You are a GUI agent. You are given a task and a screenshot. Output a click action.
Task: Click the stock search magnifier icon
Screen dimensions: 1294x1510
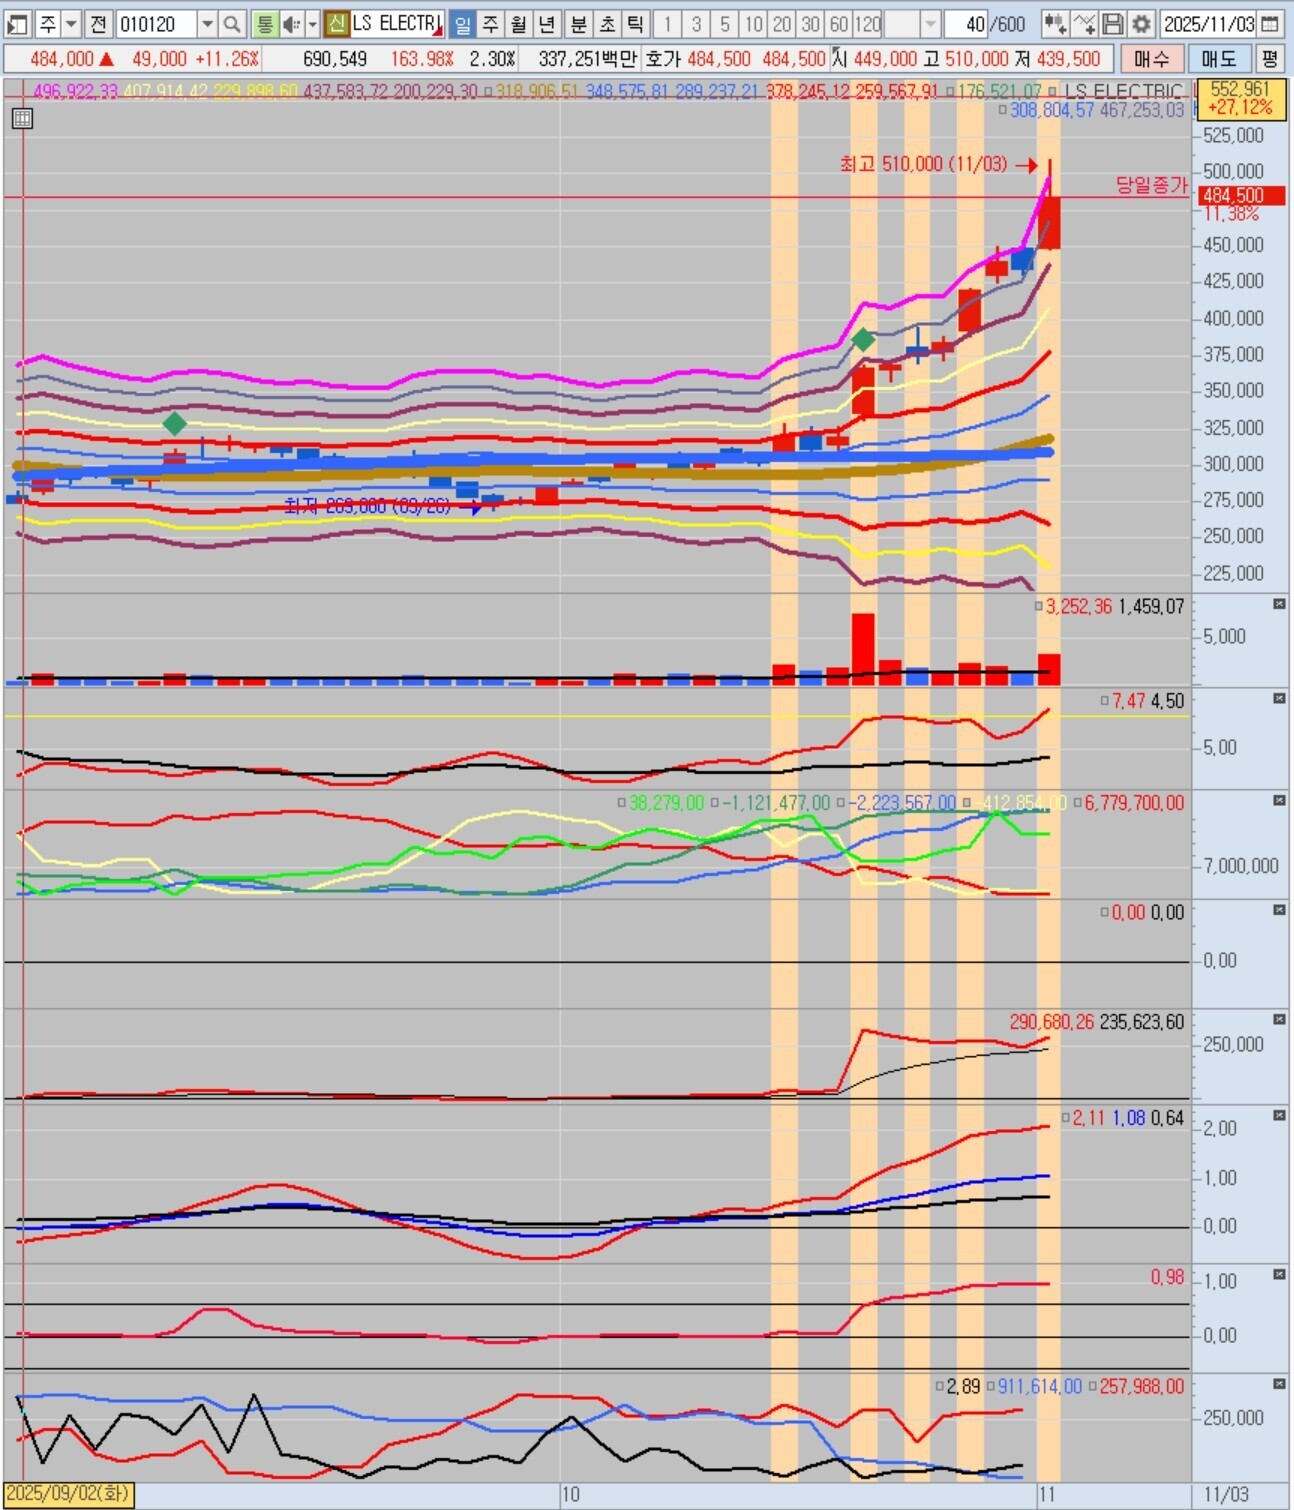232,24
